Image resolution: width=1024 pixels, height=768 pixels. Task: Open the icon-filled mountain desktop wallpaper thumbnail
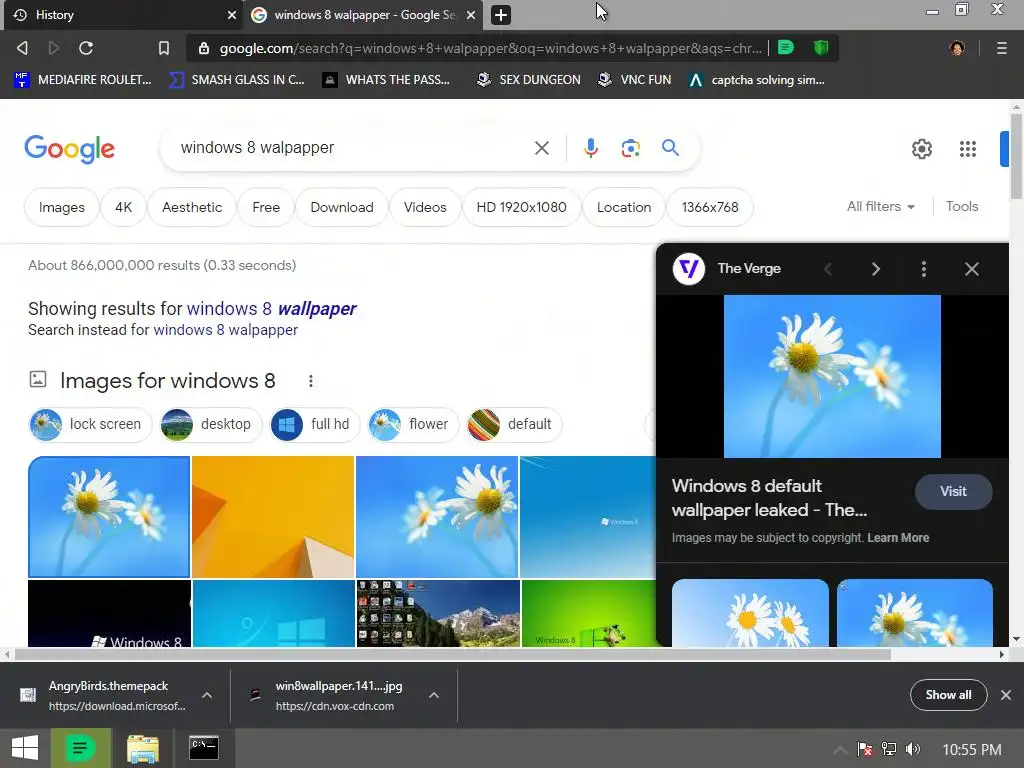(438, 613)
